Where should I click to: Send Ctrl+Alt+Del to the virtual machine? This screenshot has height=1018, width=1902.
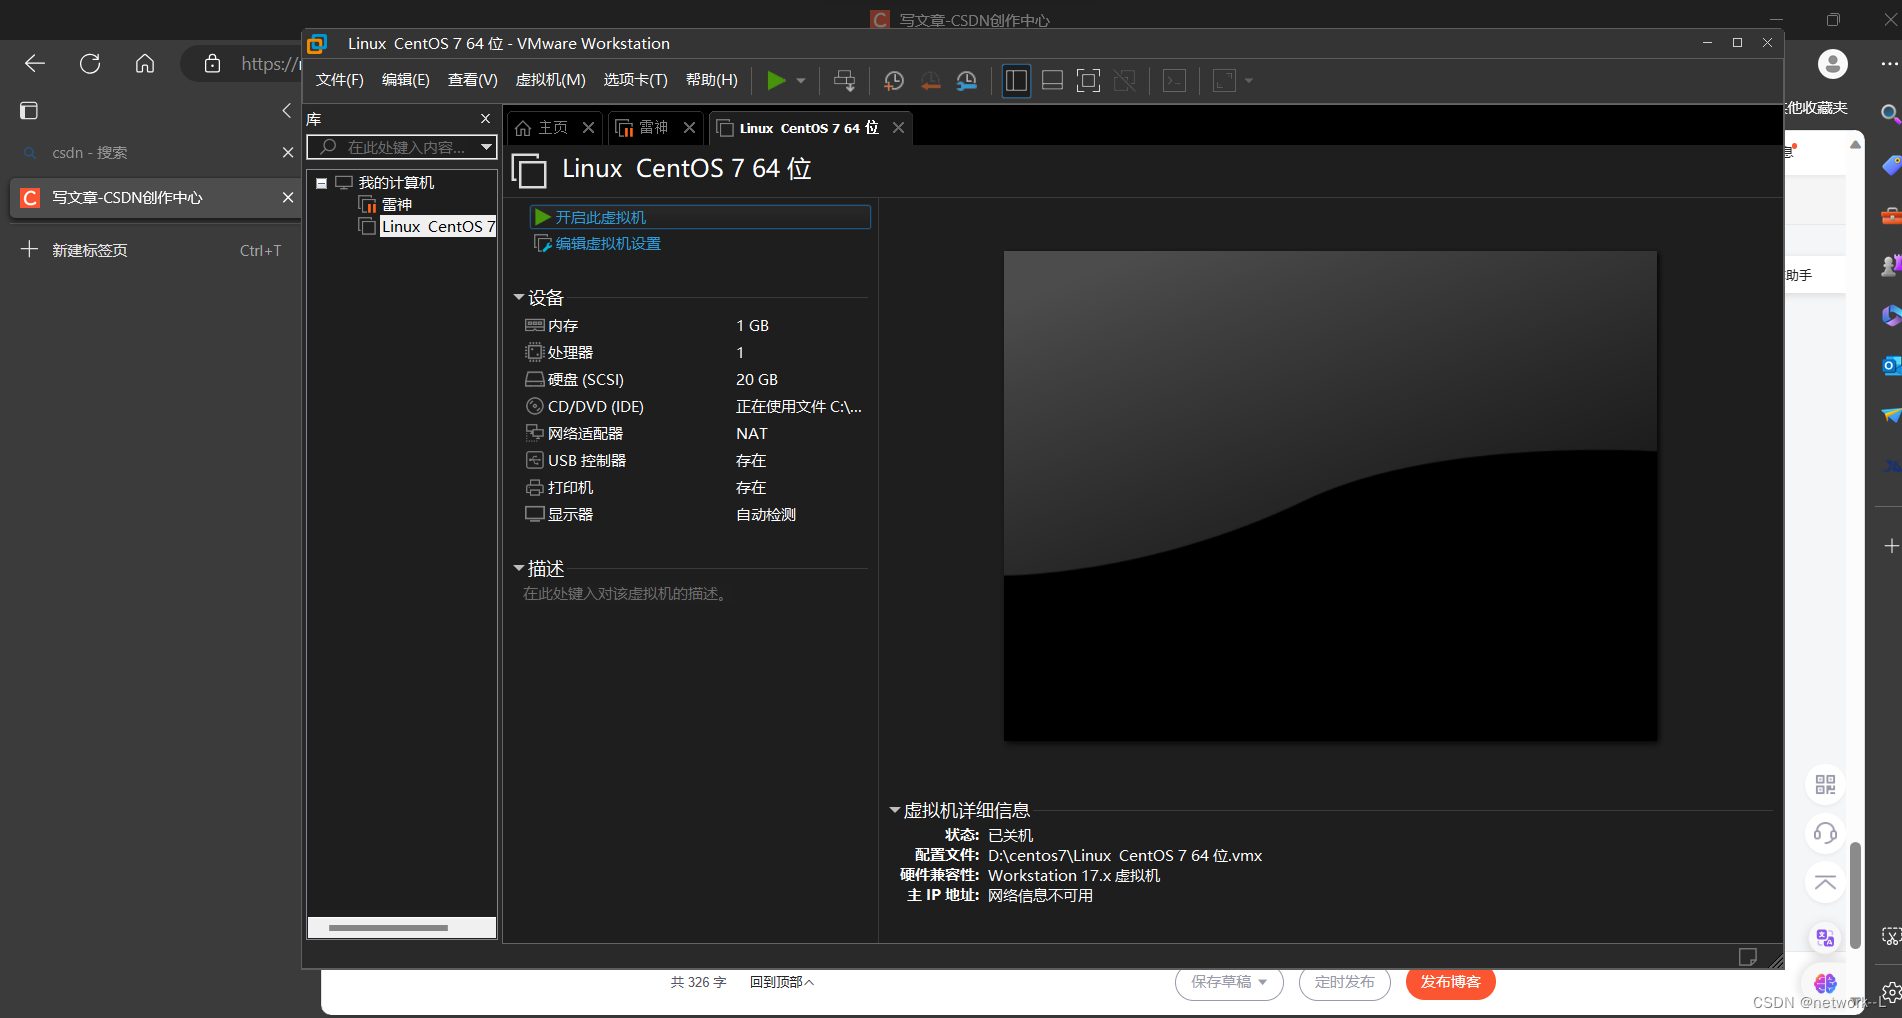844,81
